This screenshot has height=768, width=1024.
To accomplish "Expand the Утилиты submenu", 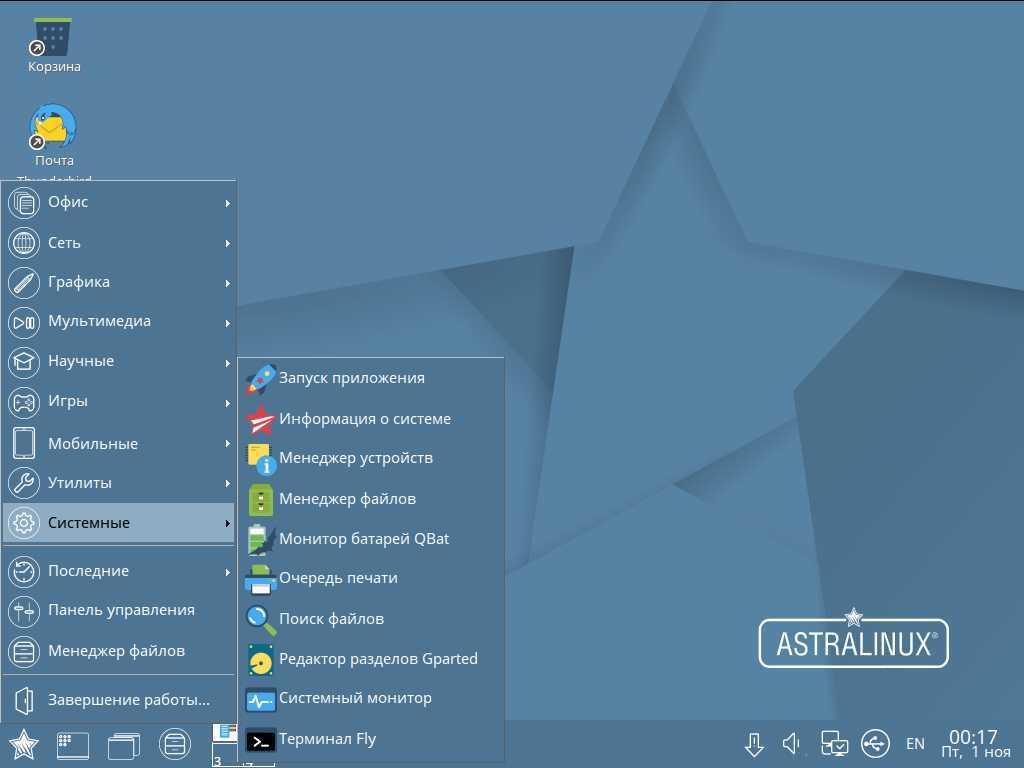I will click(x=118, y=482).
